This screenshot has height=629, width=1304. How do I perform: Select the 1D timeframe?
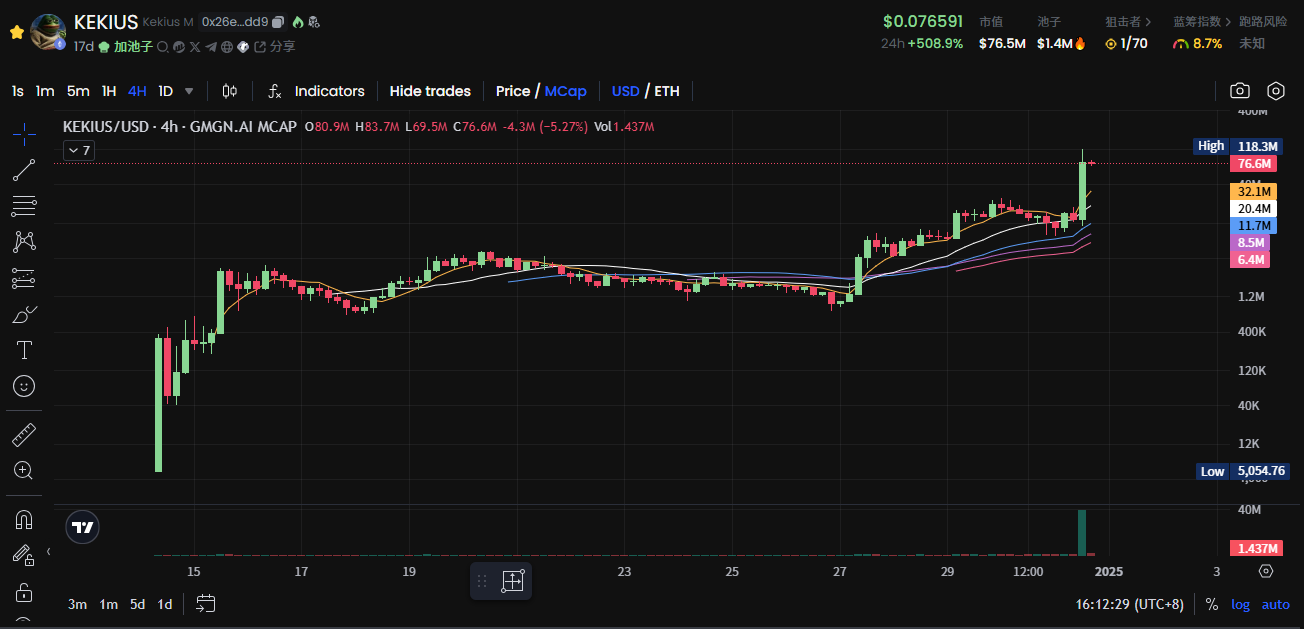[x=165, y=91]
